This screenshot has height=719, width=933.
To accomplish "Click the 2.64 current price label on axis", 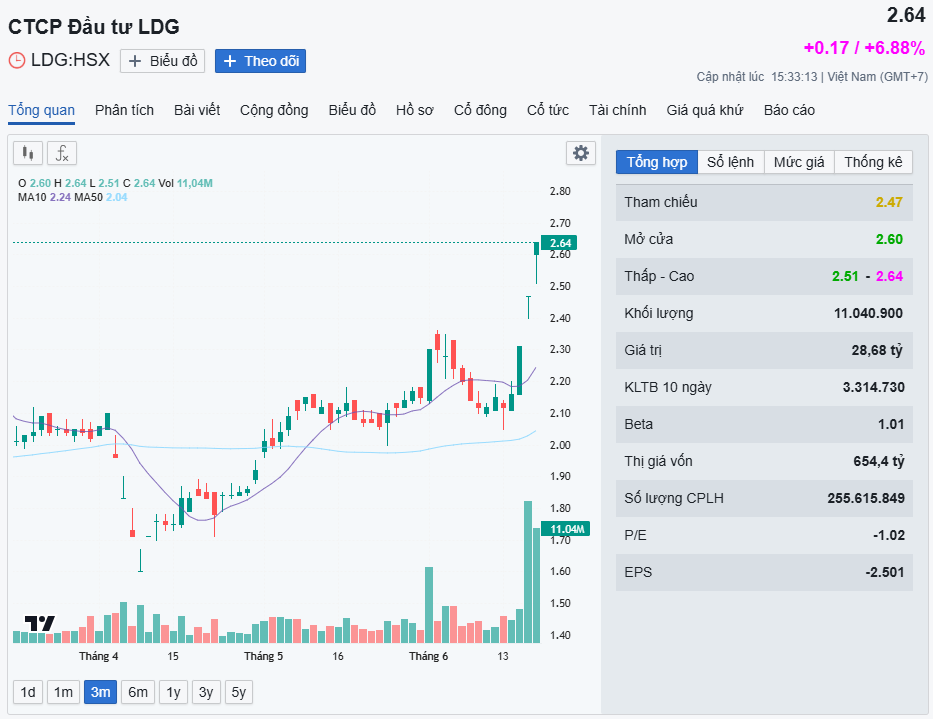I will (x=560, y=243).
